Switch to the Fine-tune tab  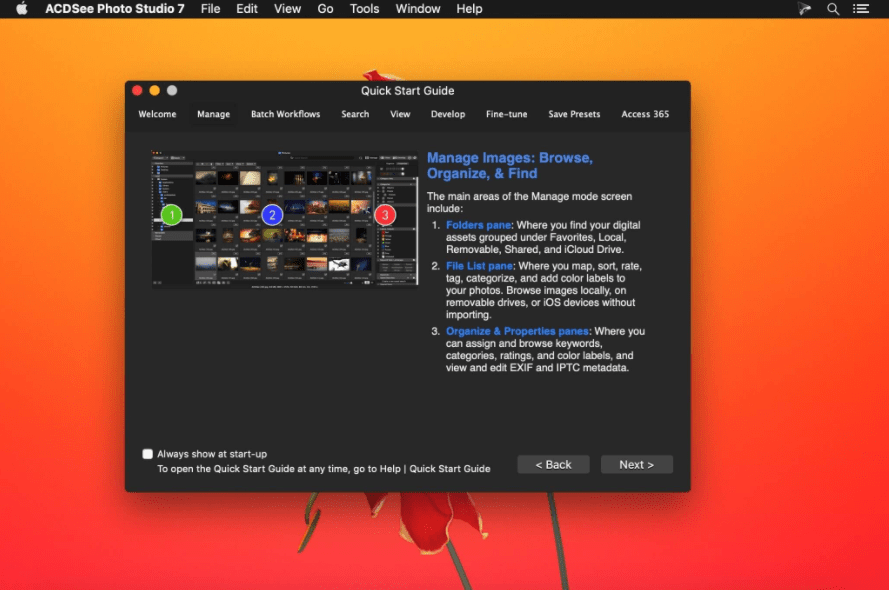(506, 114)
